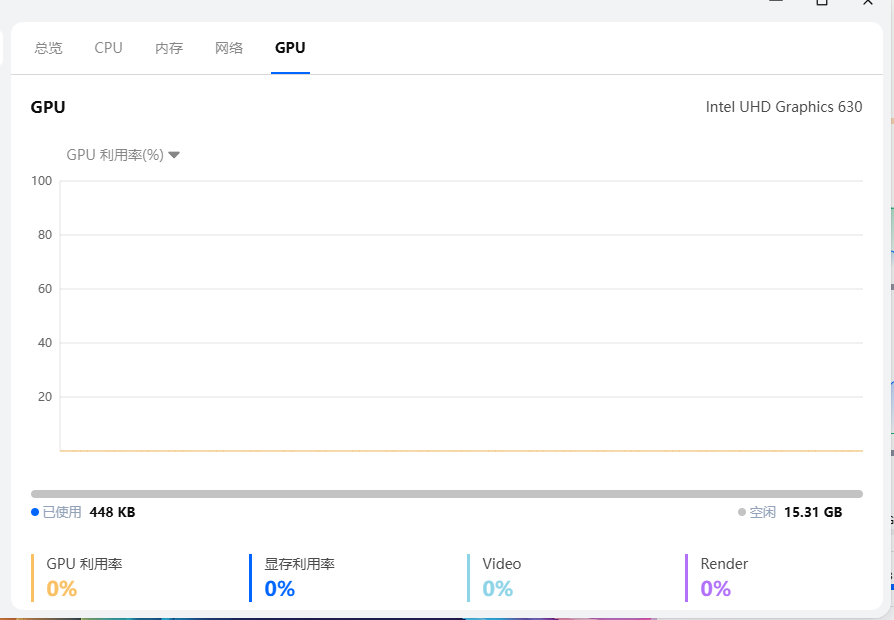Click the gray memory usage bar

pos(446,494)
